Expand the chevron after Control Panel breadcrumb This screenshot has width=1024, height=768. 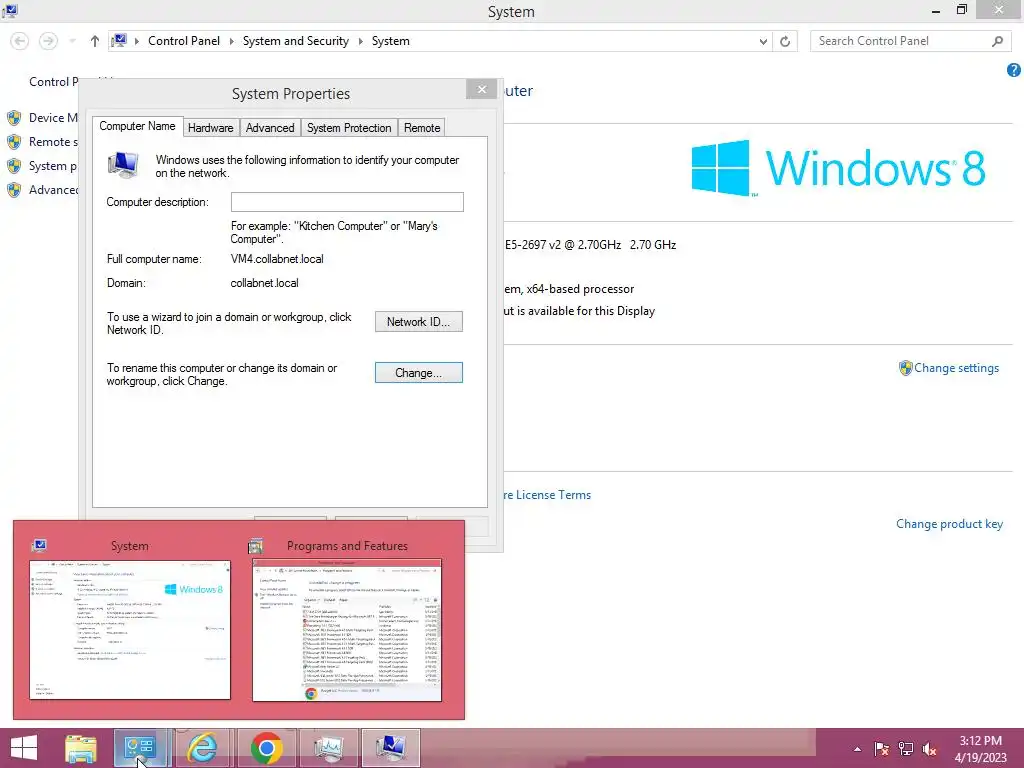(231, 41)
